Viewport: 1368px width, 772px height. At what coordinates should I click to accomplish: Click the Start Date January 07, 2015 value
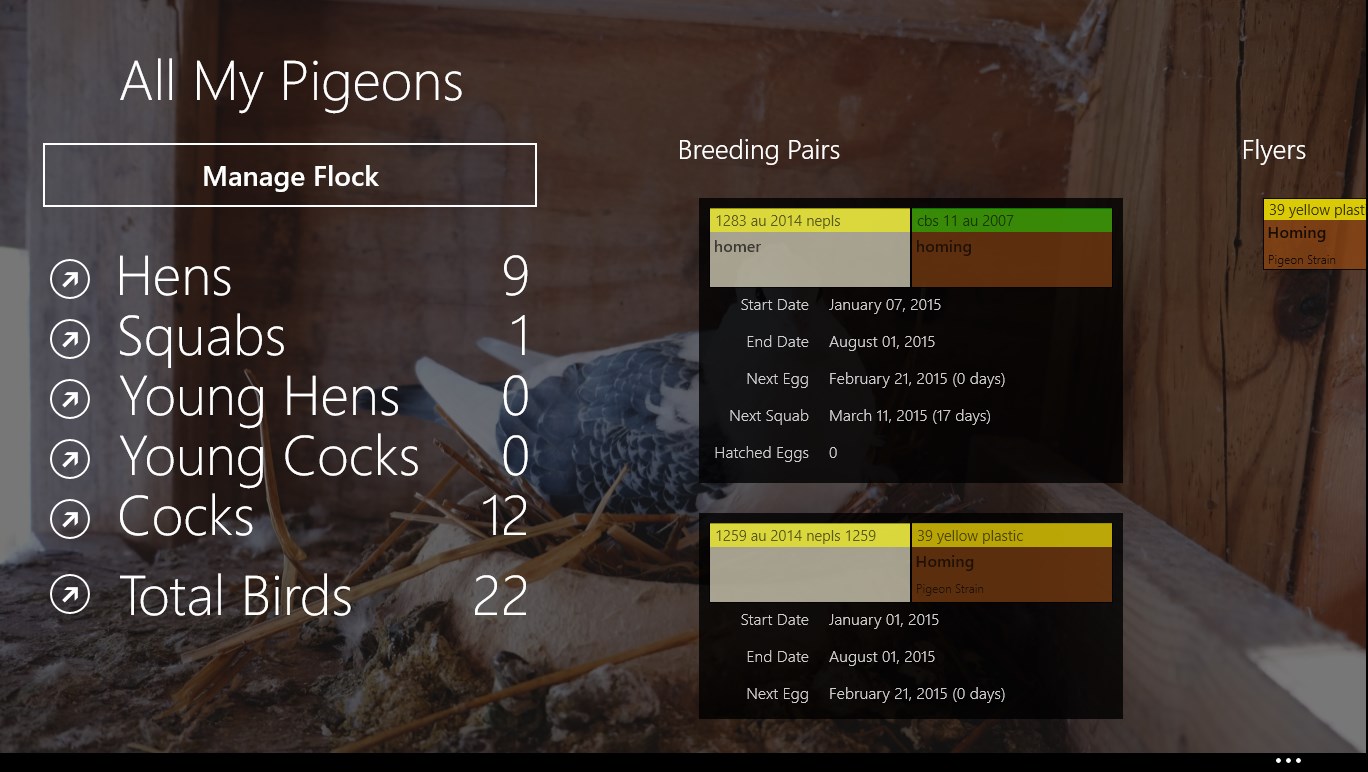884,305
